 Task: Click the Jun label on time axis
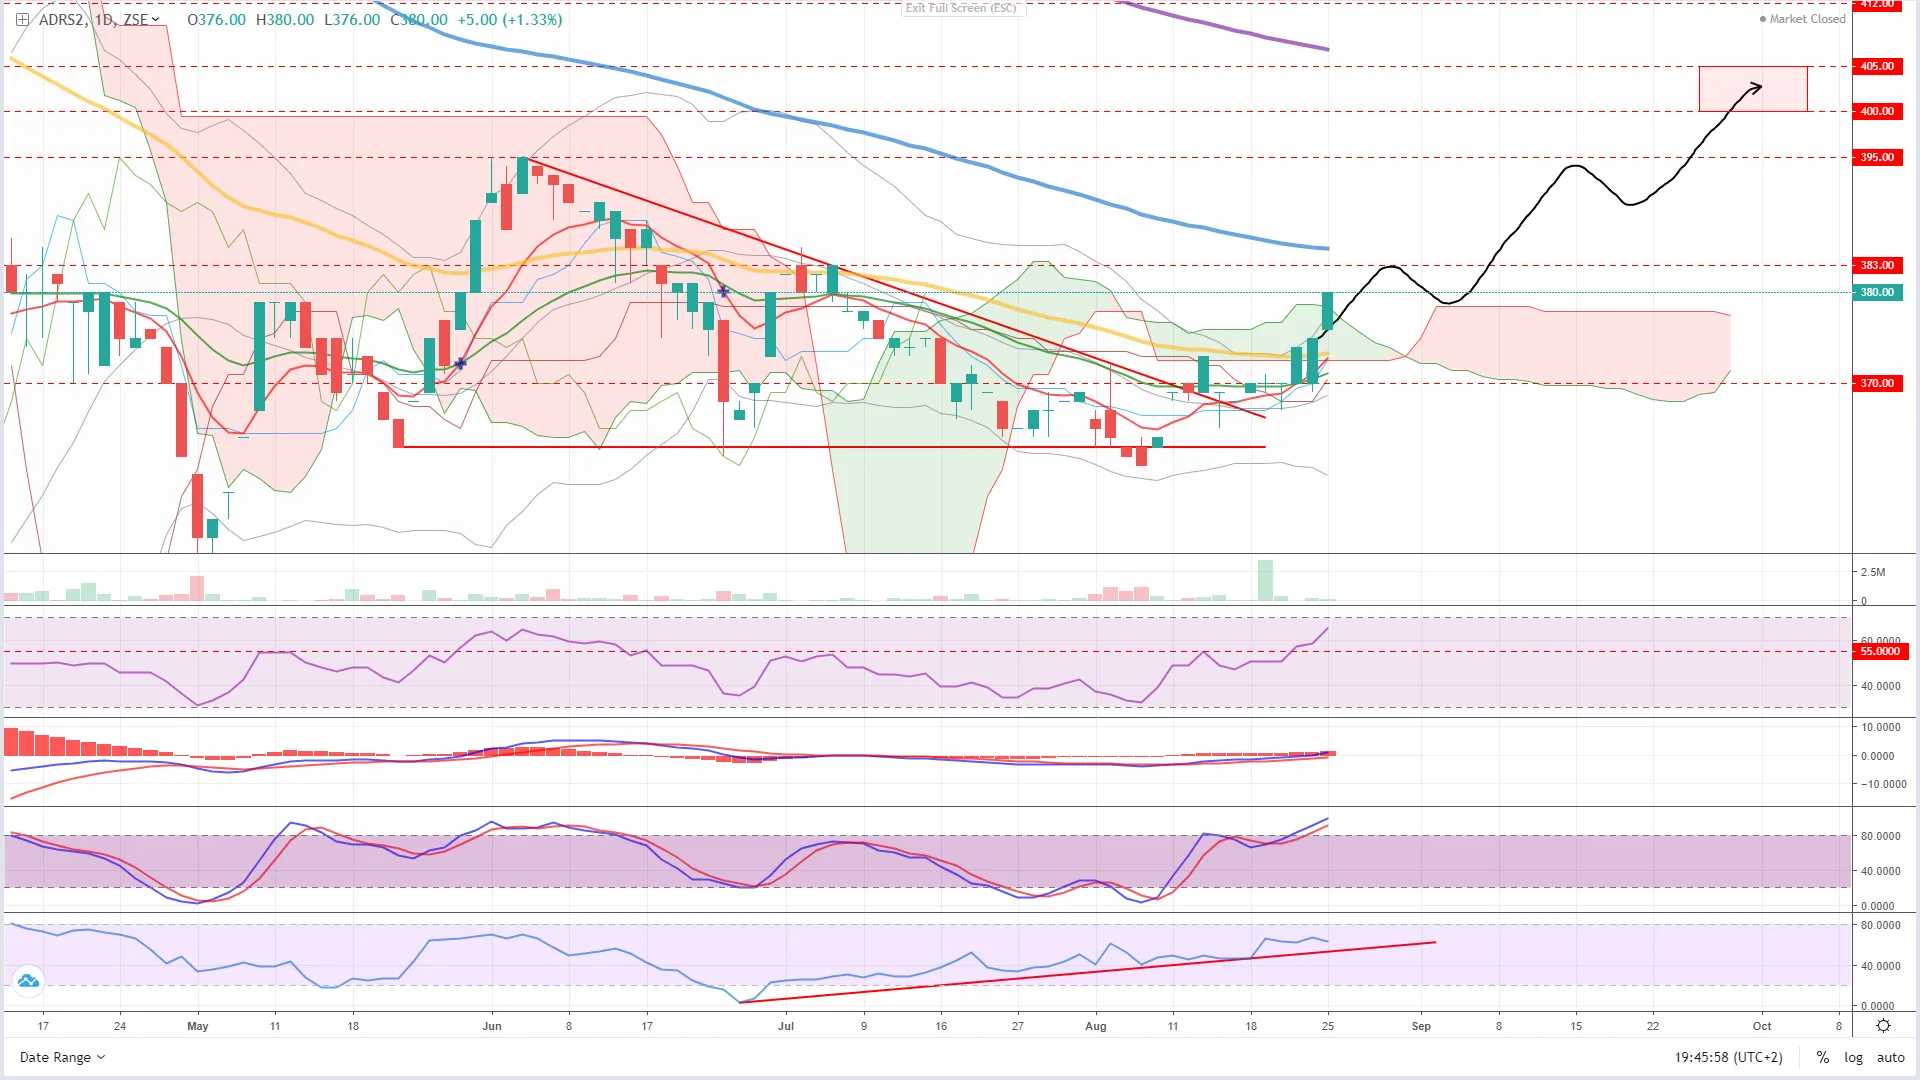(491, 1026)
